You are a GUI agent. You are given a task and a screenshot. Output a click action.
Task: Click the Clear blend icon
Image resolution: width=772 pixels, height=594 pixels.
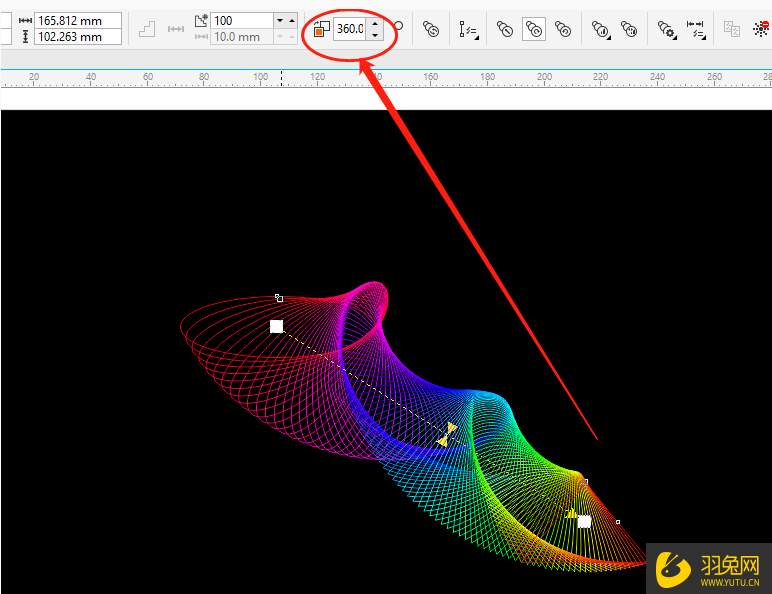click(x=760, y=30)
